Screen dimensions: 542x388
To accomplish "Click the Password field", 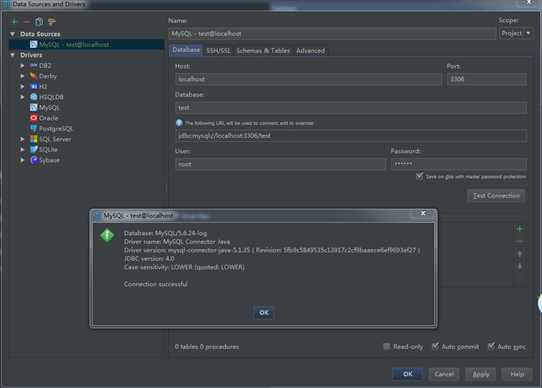I will (x=459, y=164).
